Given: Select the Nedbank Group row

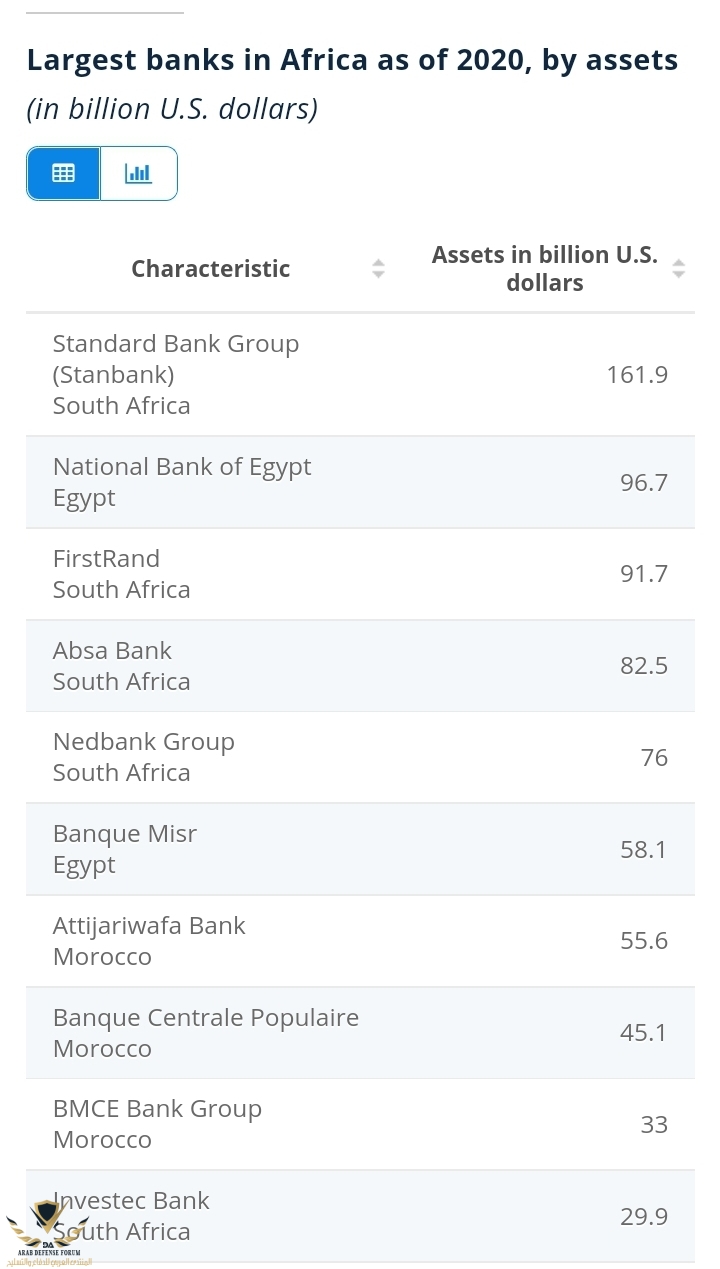Looking at the screenshot, I should (360, 757).
